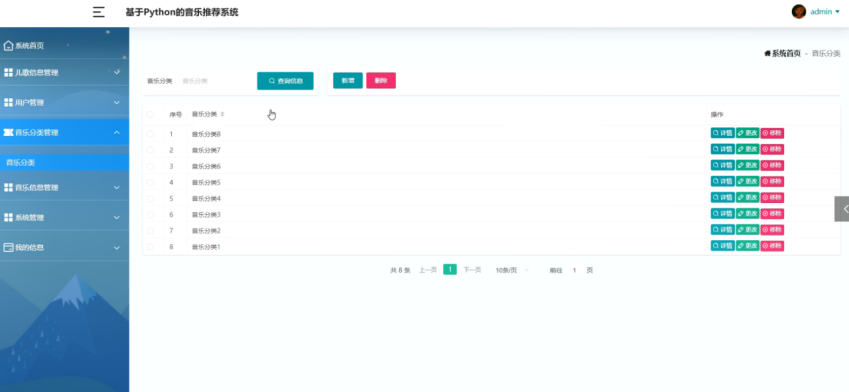Click the gray side panel arrow tab
Image resolution: width=849 pixels, height=392 pixels.
(842, 209)
